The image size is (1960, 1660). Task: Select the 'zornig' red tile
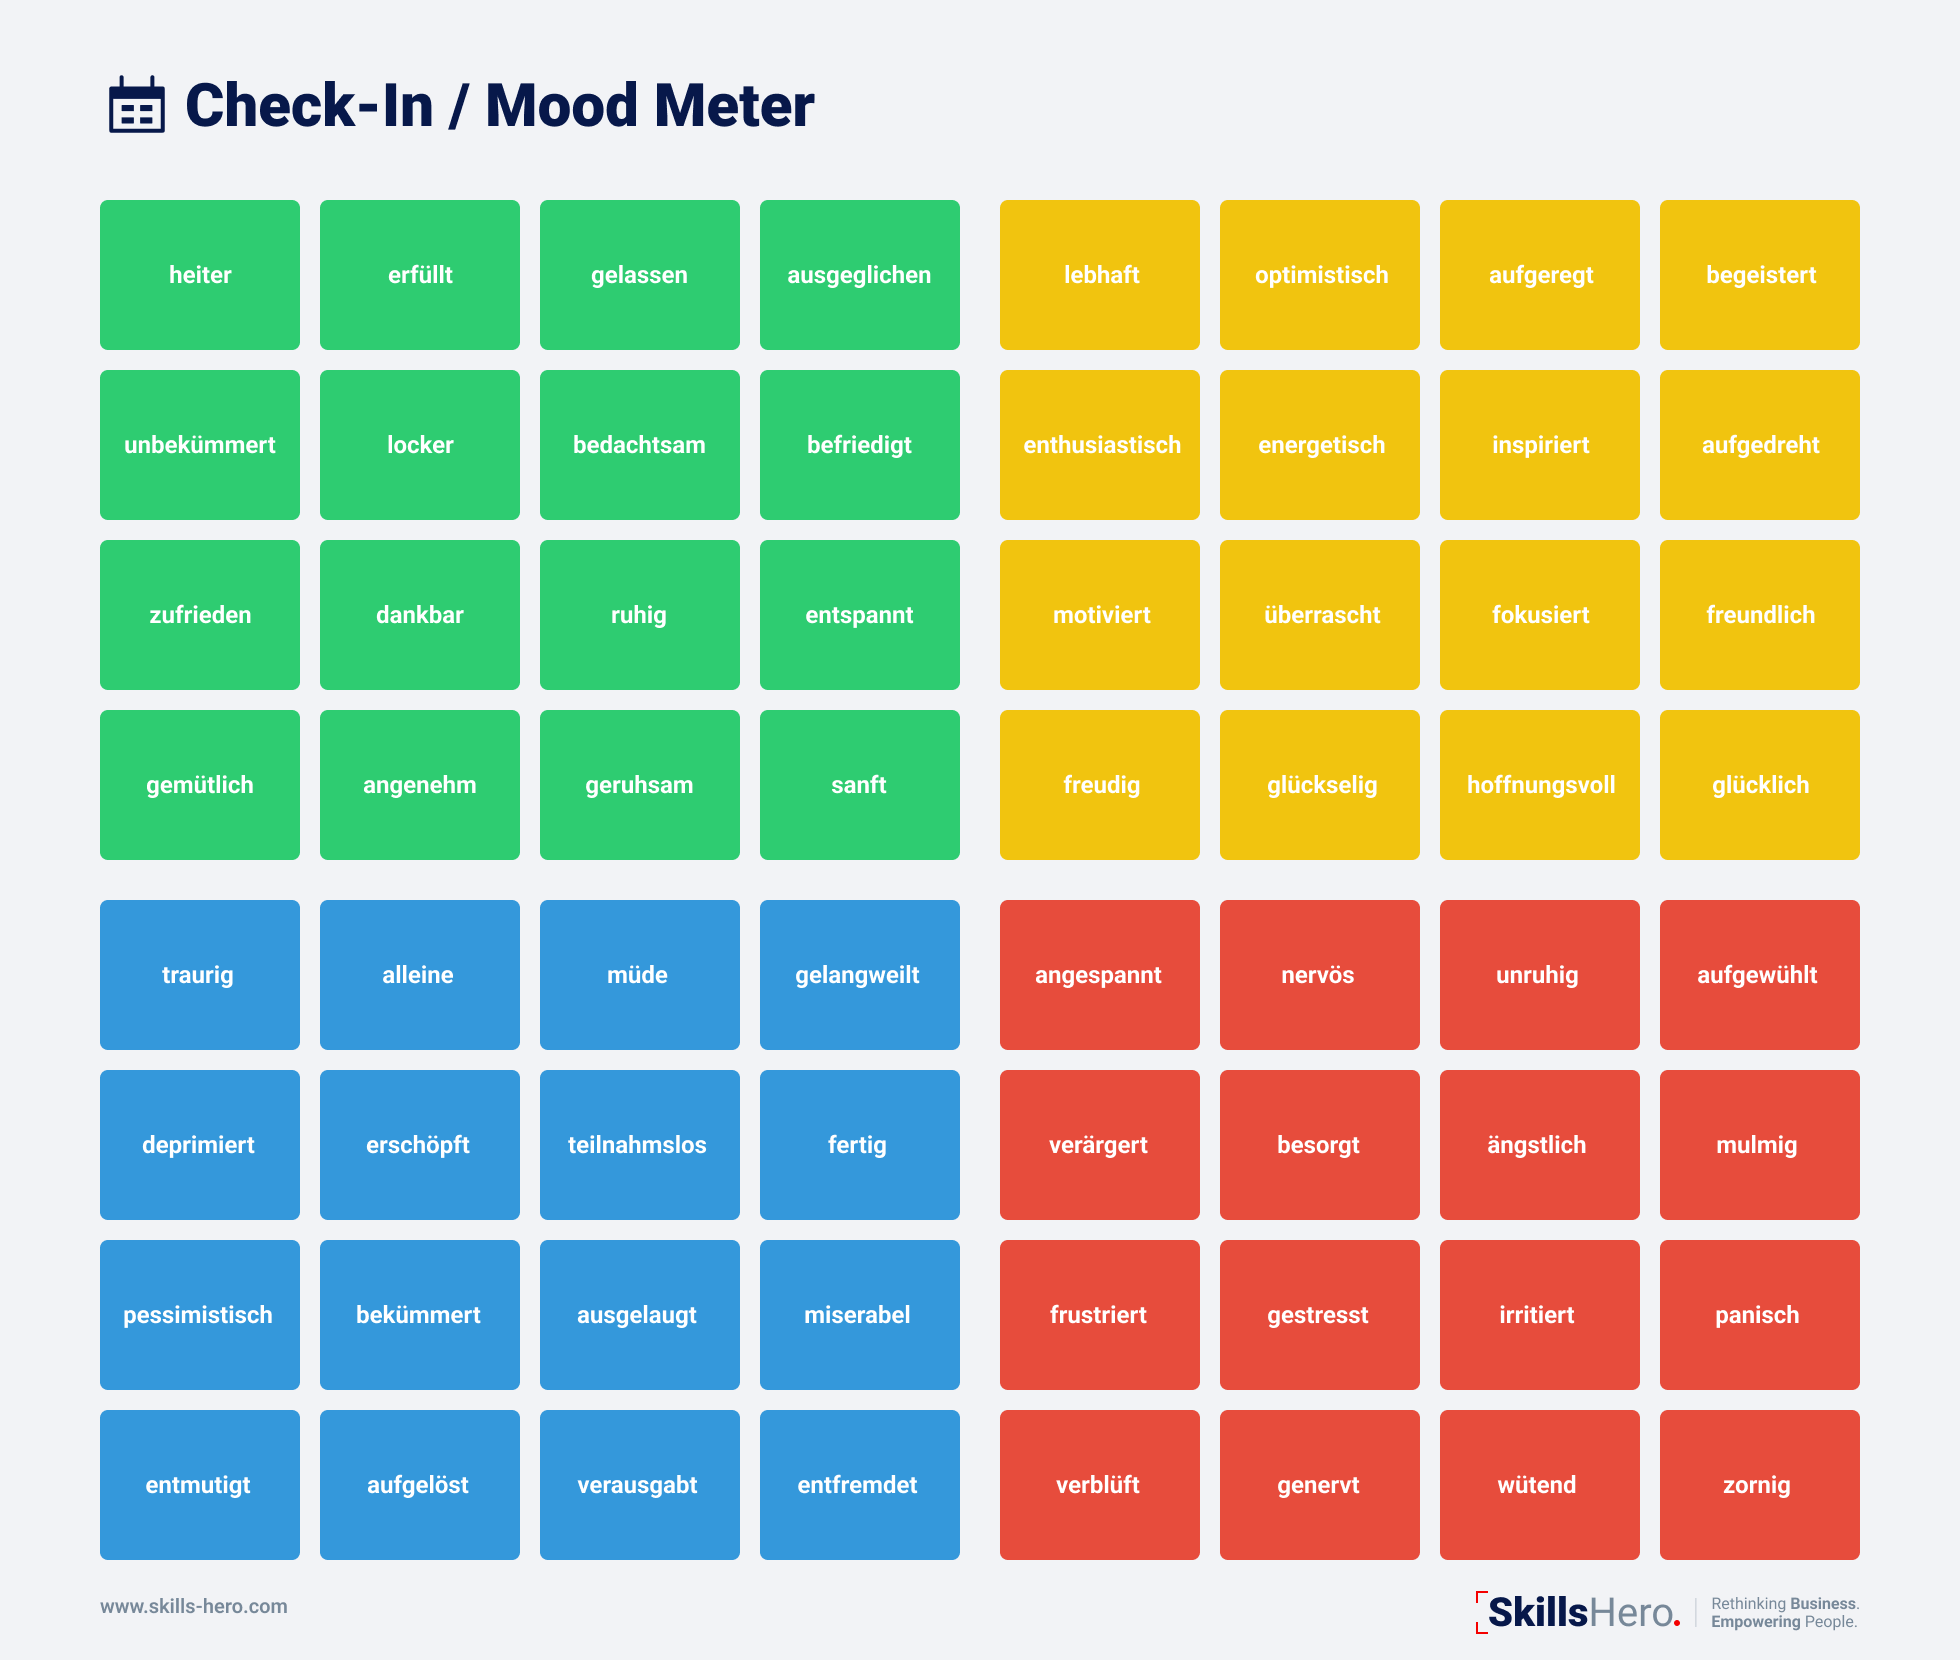[1760, 1485]
